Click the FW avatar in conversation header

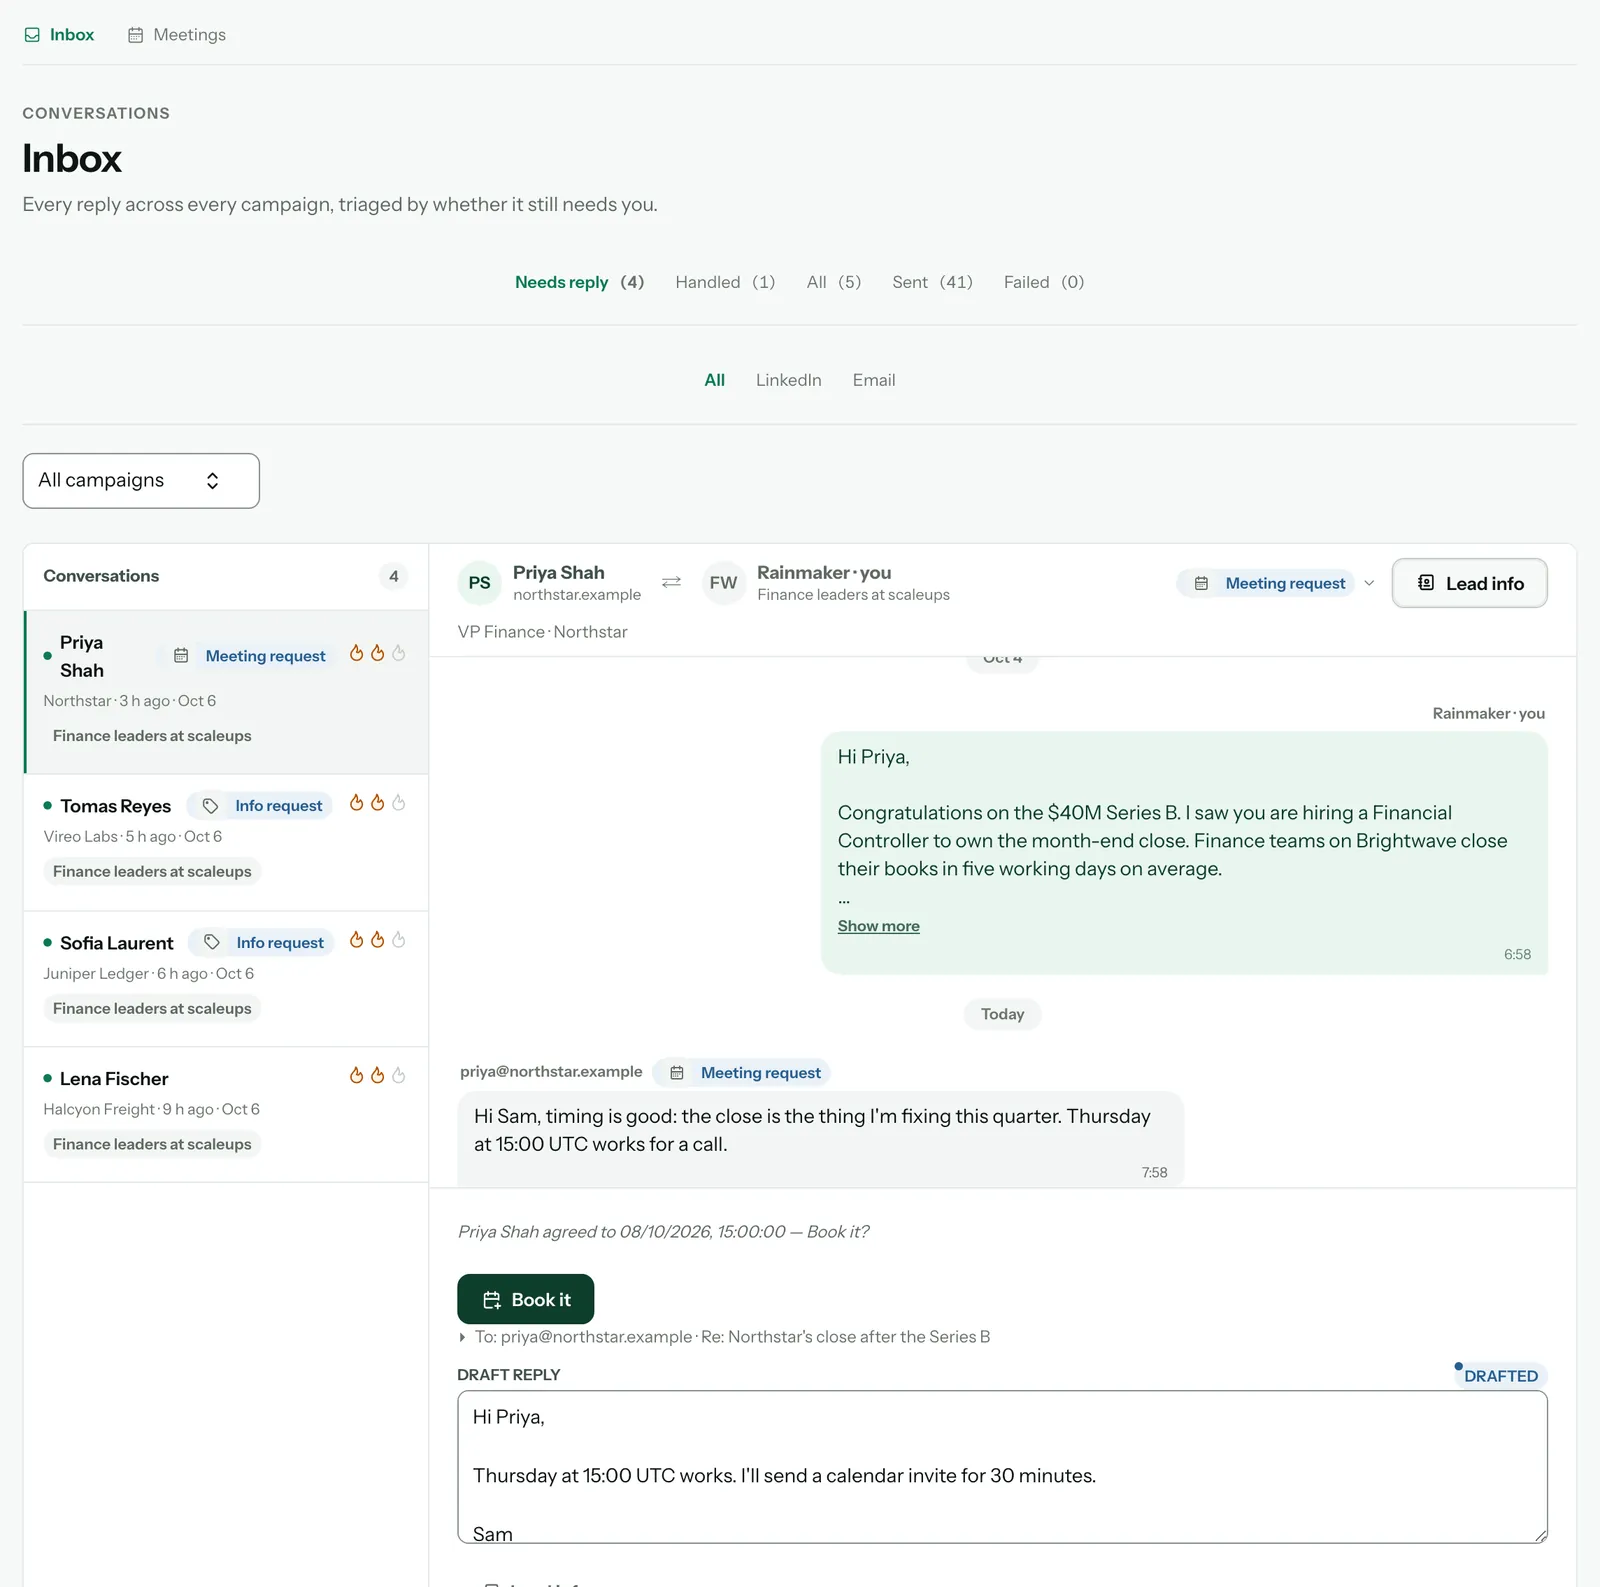tap(723, 583)
